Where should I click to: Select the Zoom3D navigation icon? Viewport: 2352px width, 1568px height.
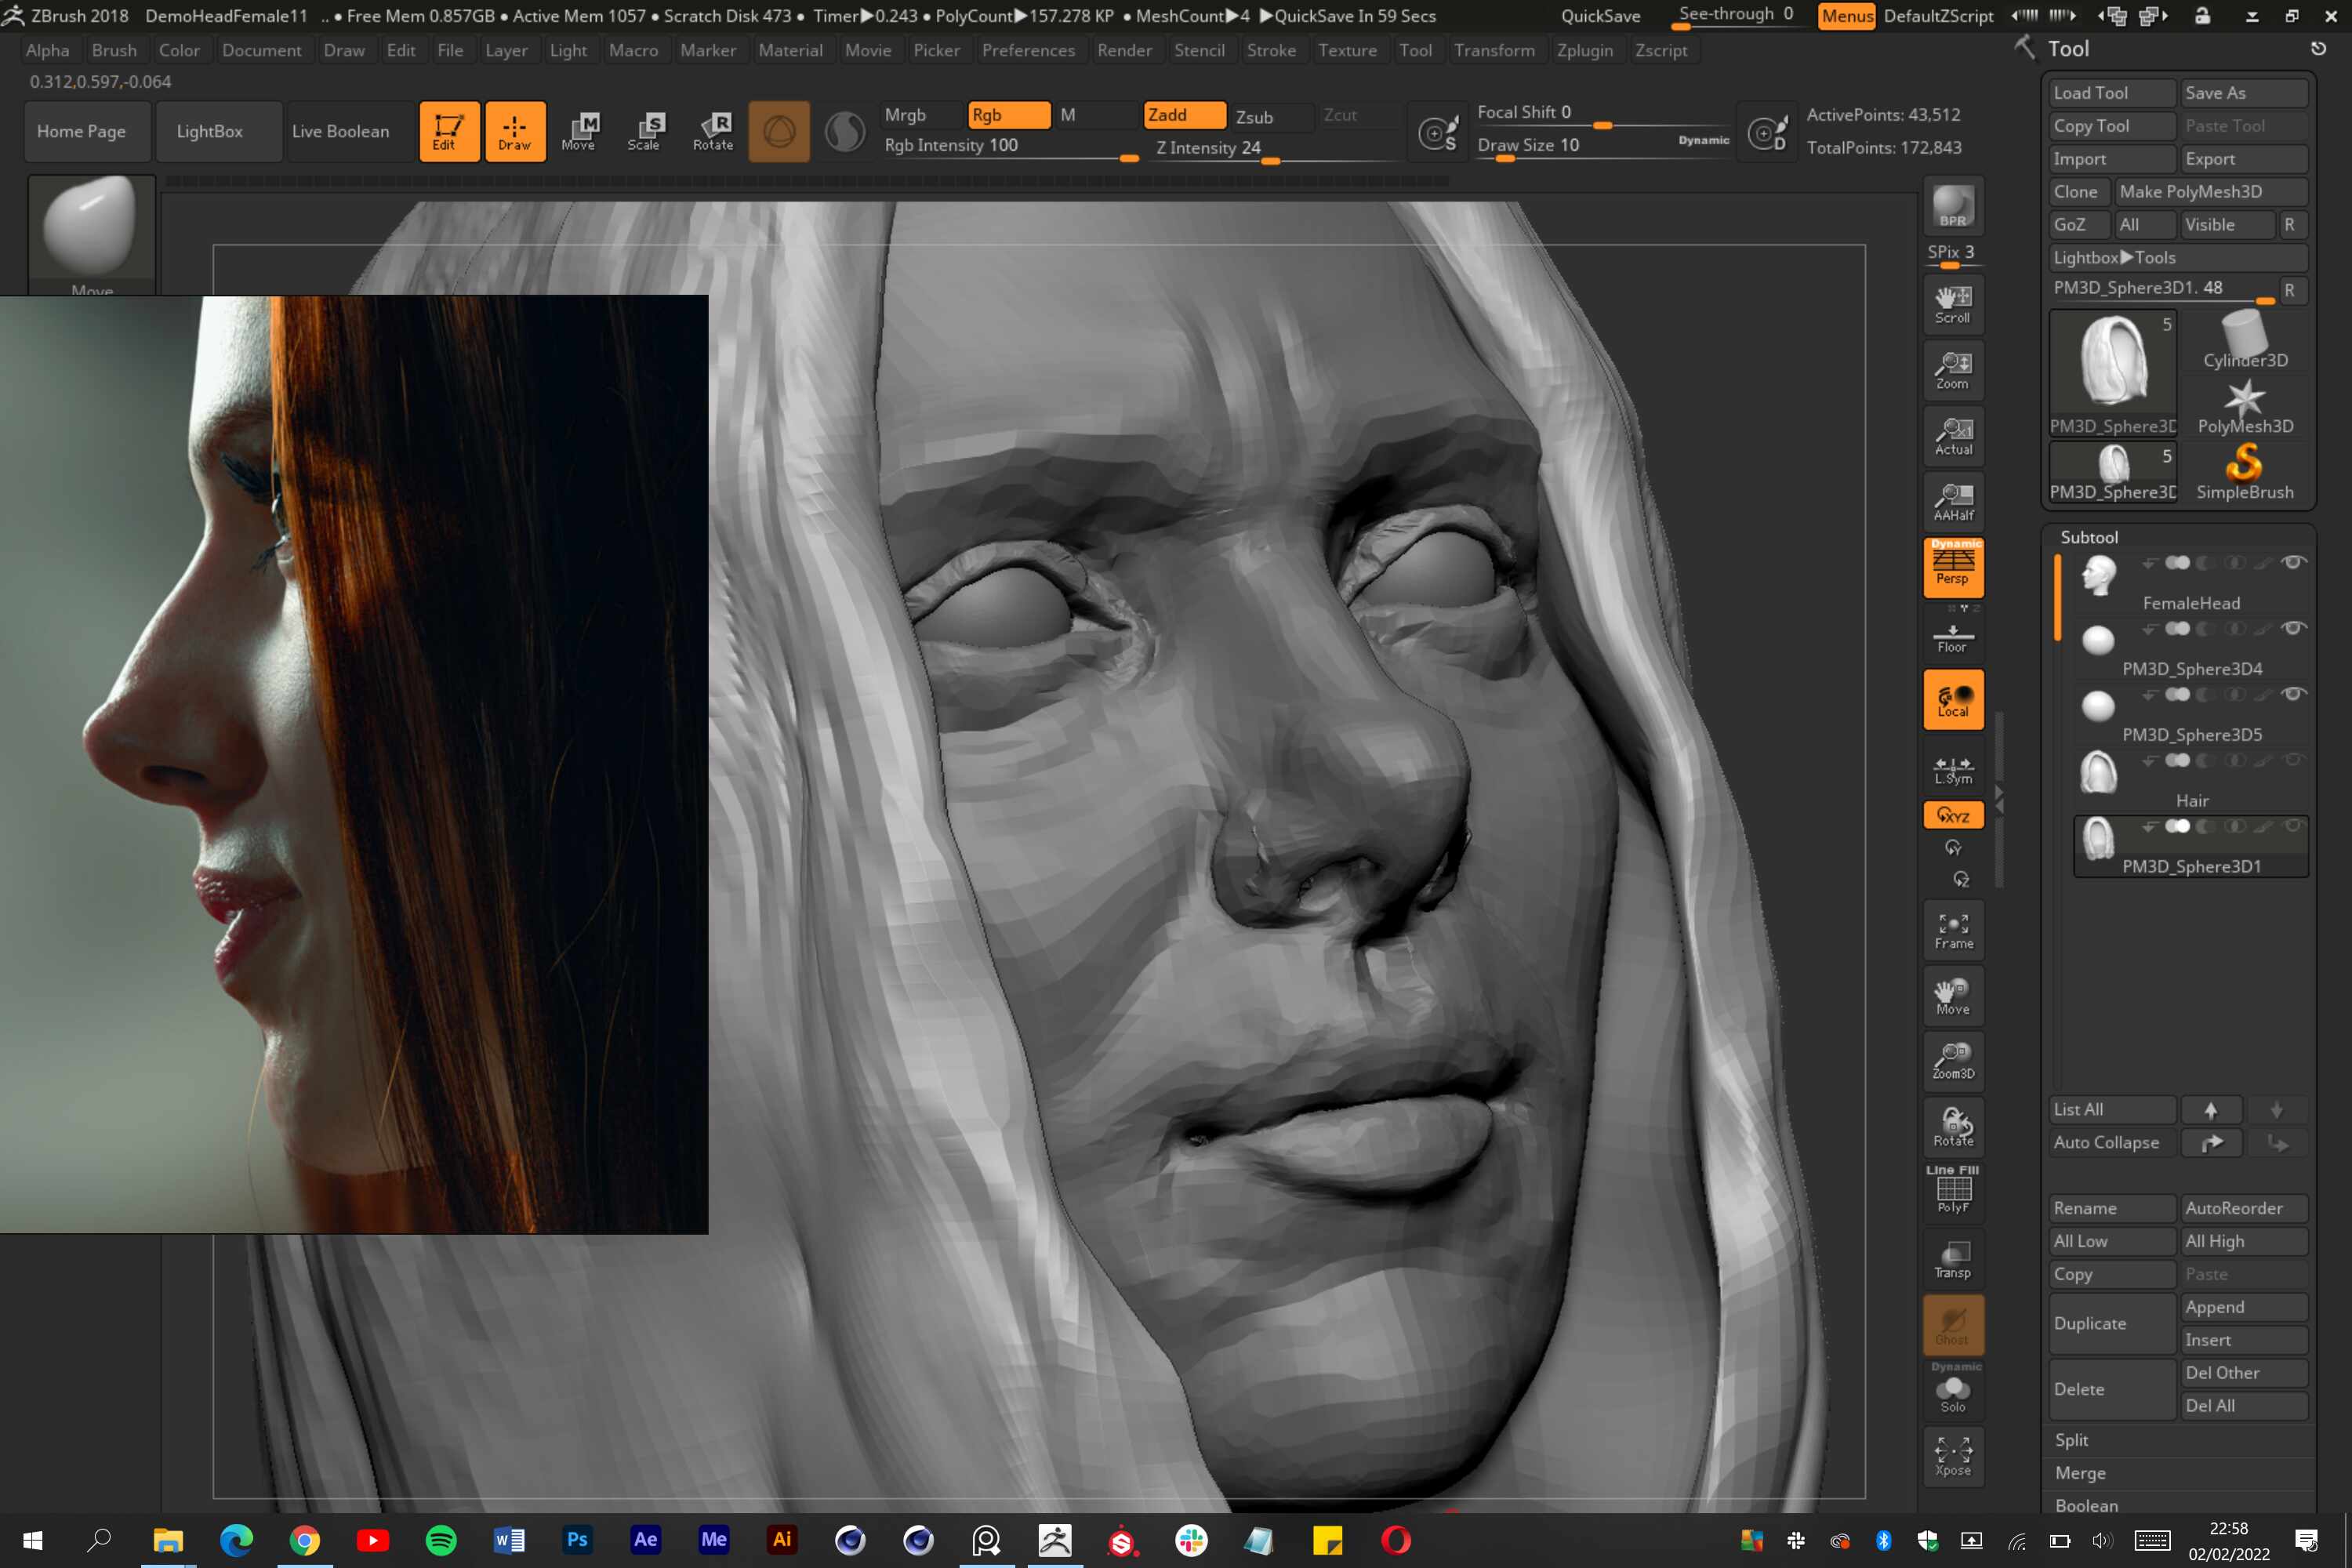tap(1952, 1061)
